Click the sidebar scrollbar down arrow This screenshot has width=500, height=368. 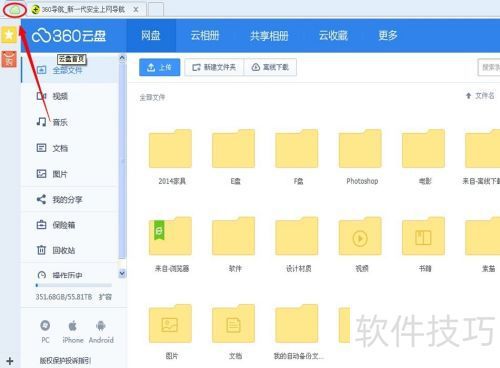coord(122,274)
